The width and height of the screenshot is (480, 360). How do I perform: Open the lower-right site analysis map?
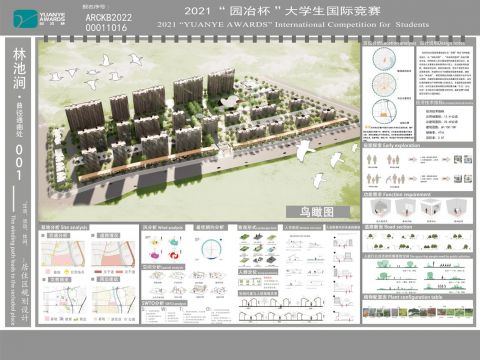114,300
